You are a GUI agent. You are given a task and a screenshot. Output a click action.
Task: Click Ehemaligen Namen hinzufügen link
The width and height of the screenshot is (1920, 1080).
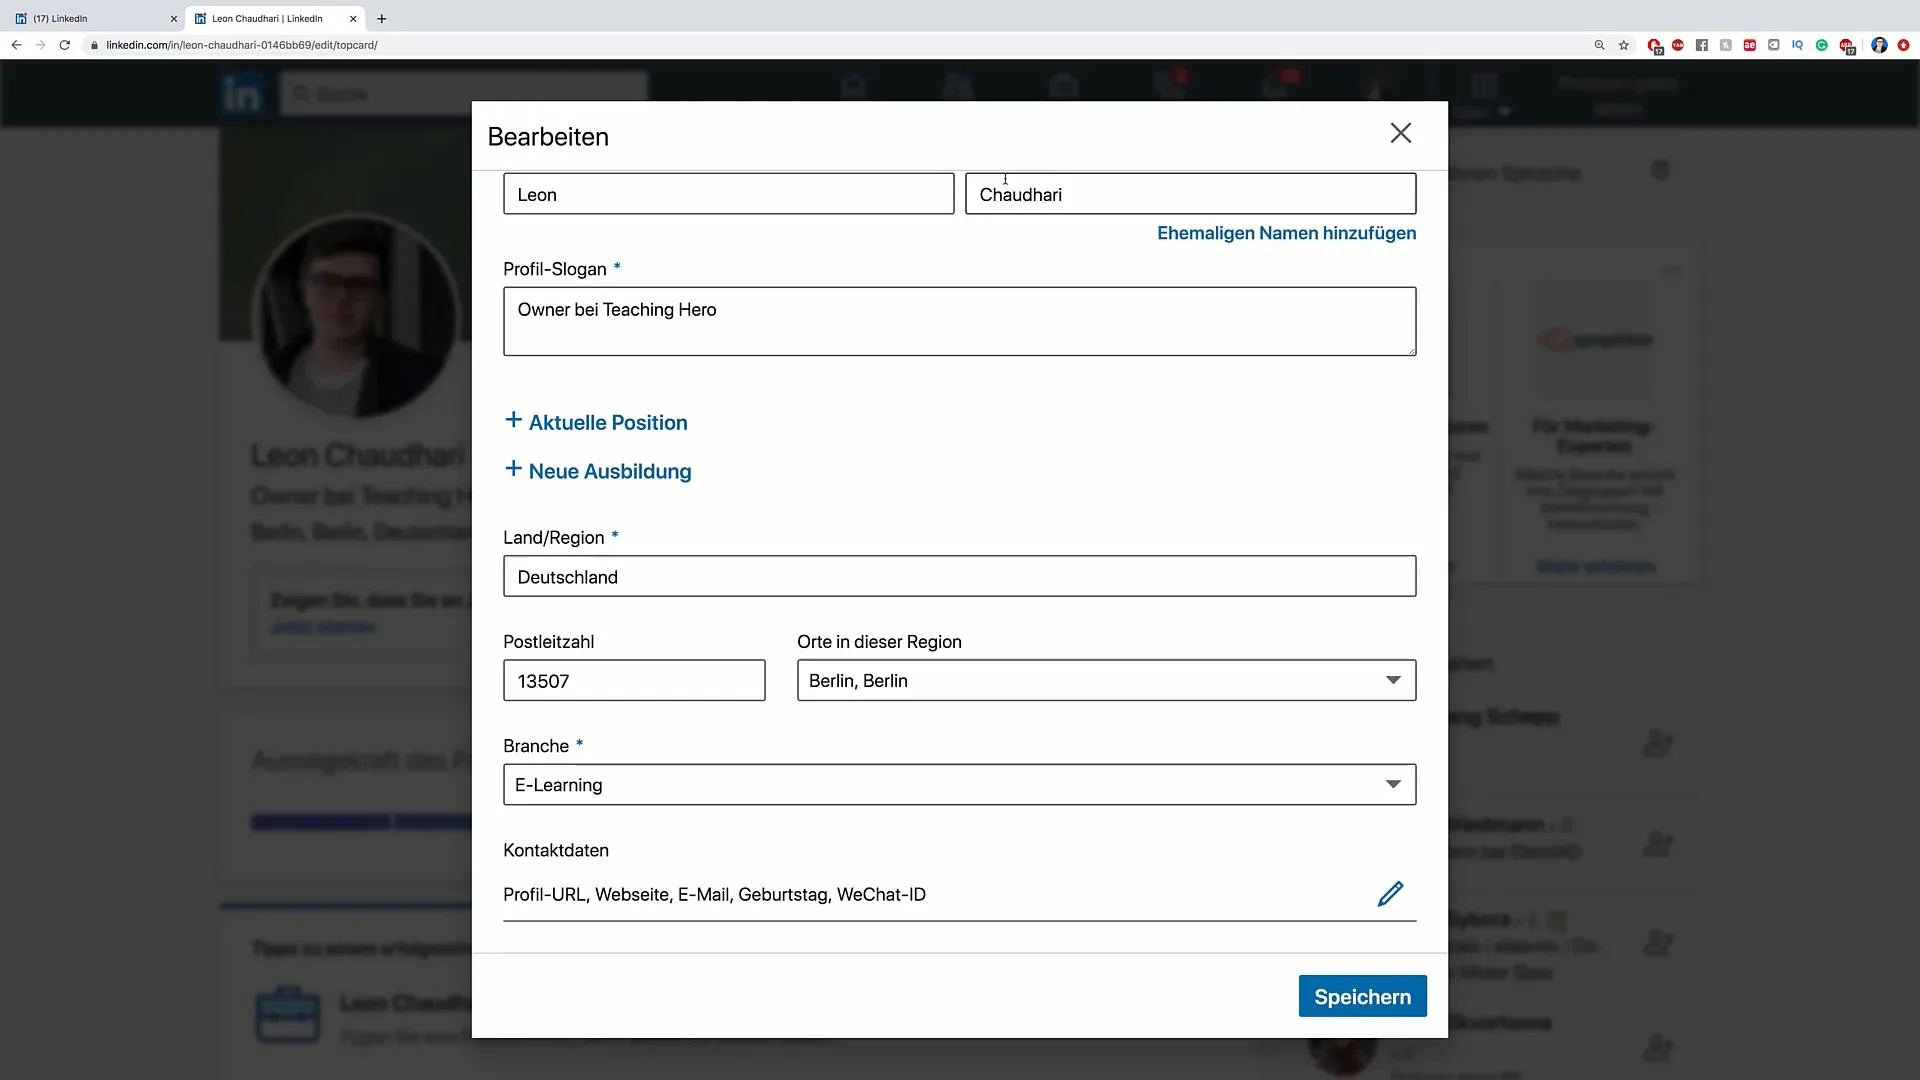[1286, 233]
